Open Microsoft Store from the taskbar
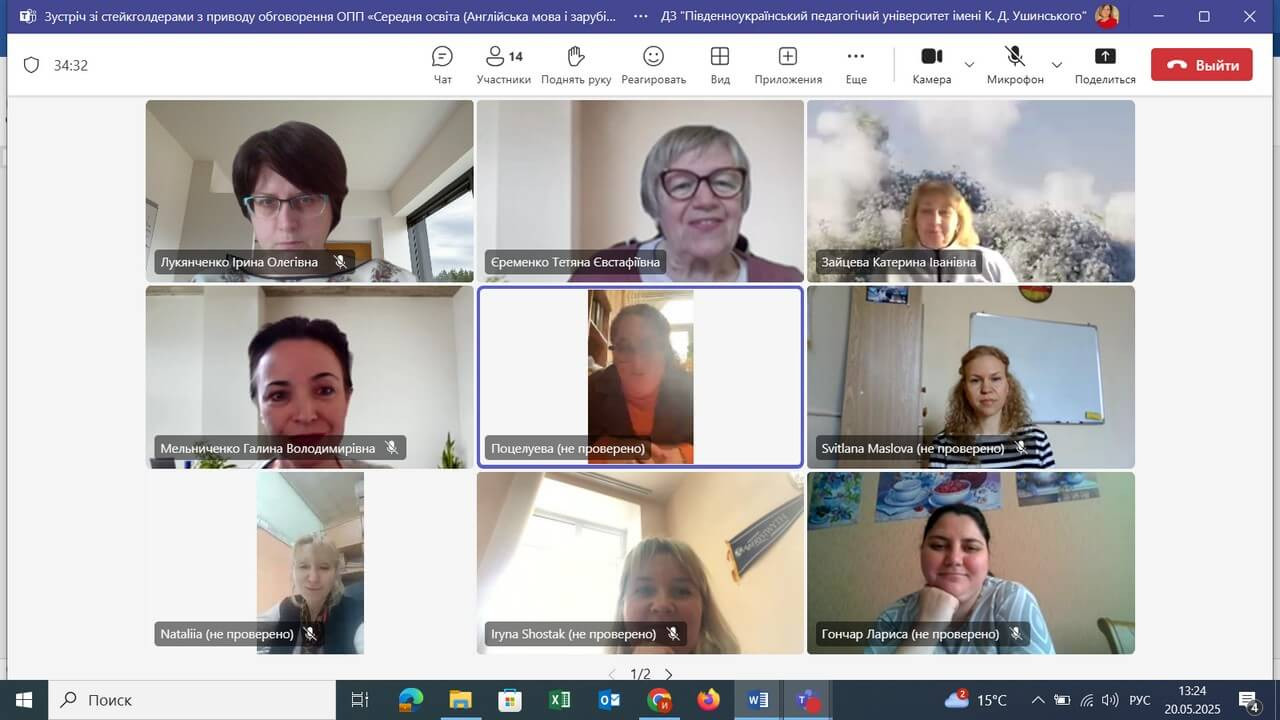The width and height of the screenshot is (1280, 720). 510,700
